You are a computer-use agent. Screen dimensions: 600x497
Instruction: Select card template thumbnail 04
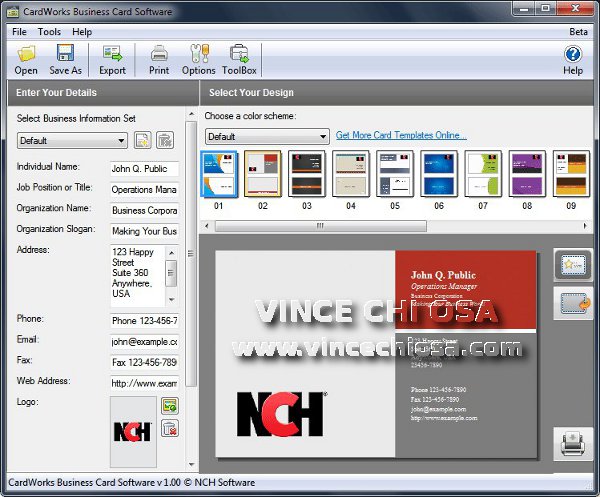click(351, 174)
